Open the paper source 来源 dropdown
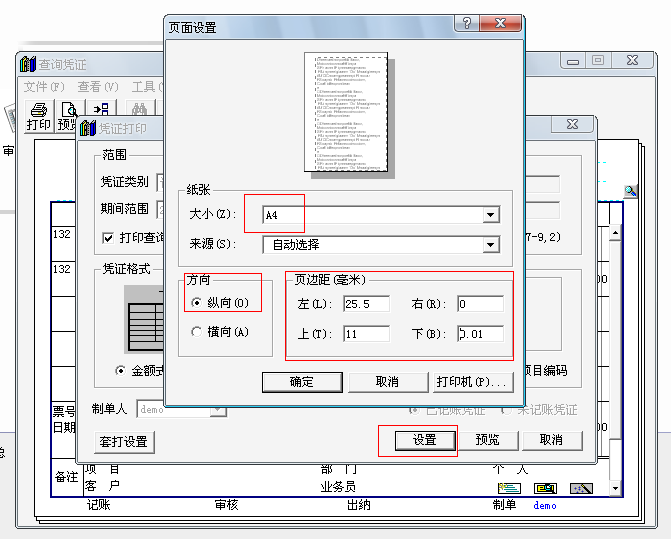This screenshot has width=671, height=539. click(x=490, y=244)
